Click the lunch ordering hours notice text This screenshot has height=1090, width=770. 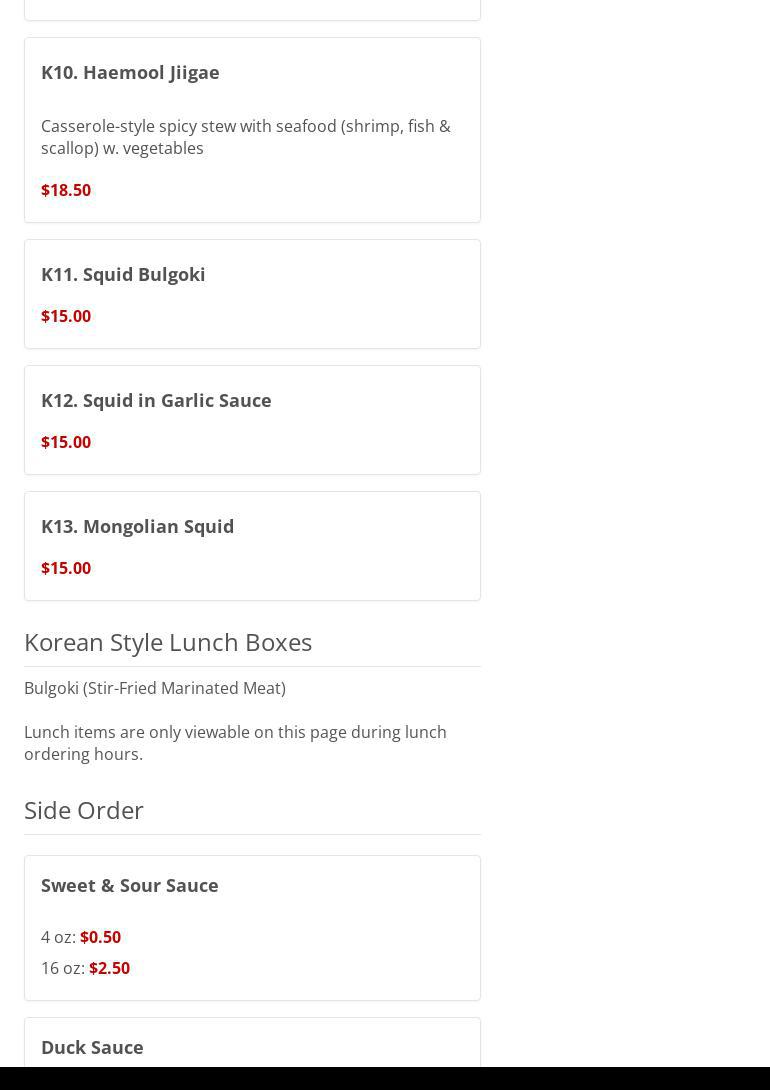point(235,743)
